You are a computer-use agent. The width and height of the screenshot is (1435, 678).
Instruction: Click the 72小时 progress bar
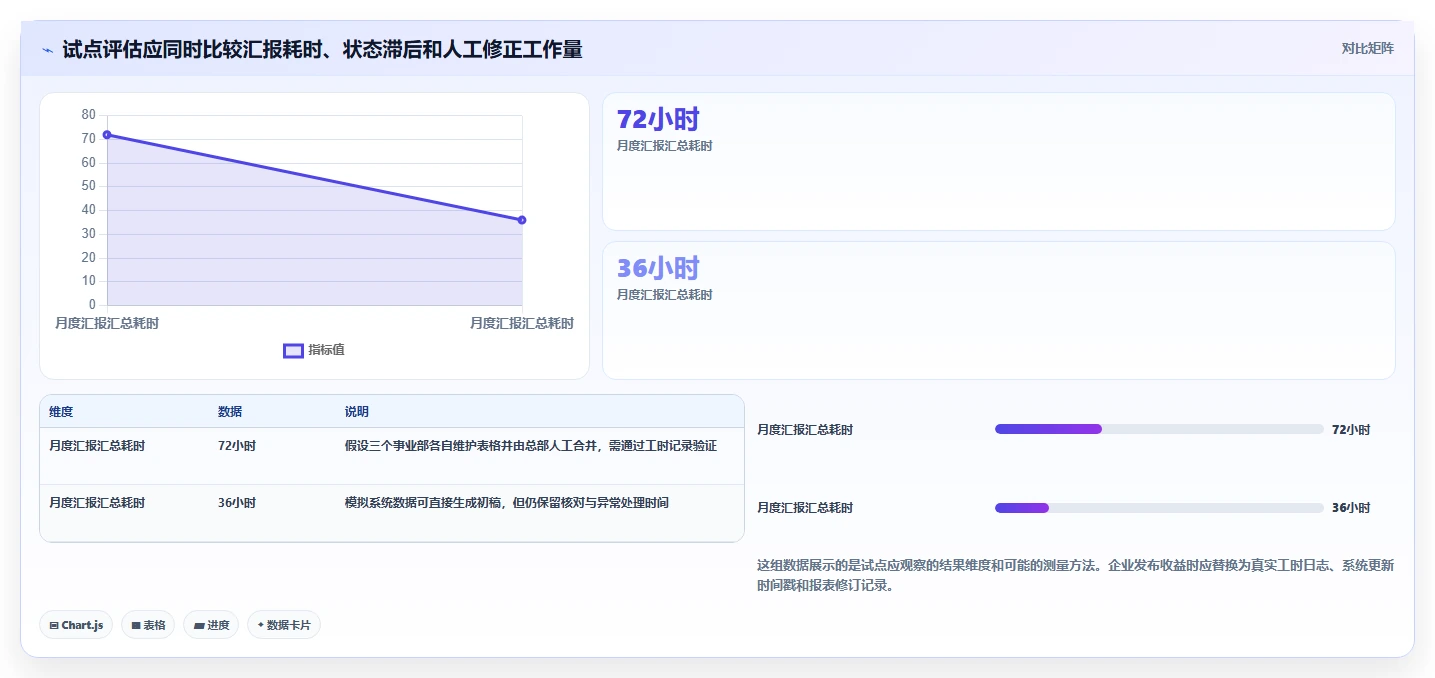(x=1159, y=429)
